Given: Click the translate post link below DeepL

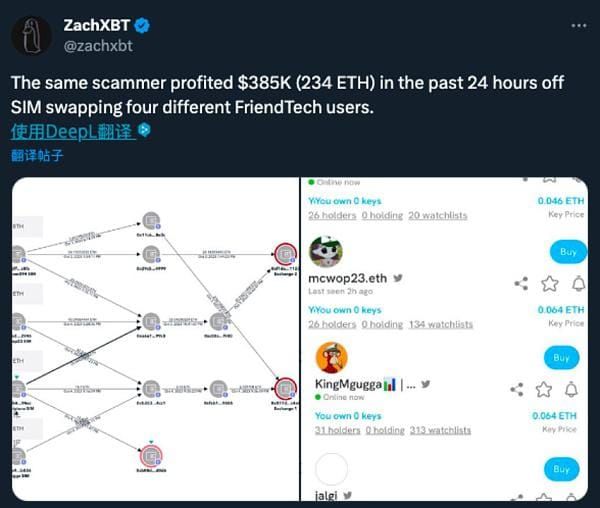Looking at the screenshot, I should tap(37, 156).
